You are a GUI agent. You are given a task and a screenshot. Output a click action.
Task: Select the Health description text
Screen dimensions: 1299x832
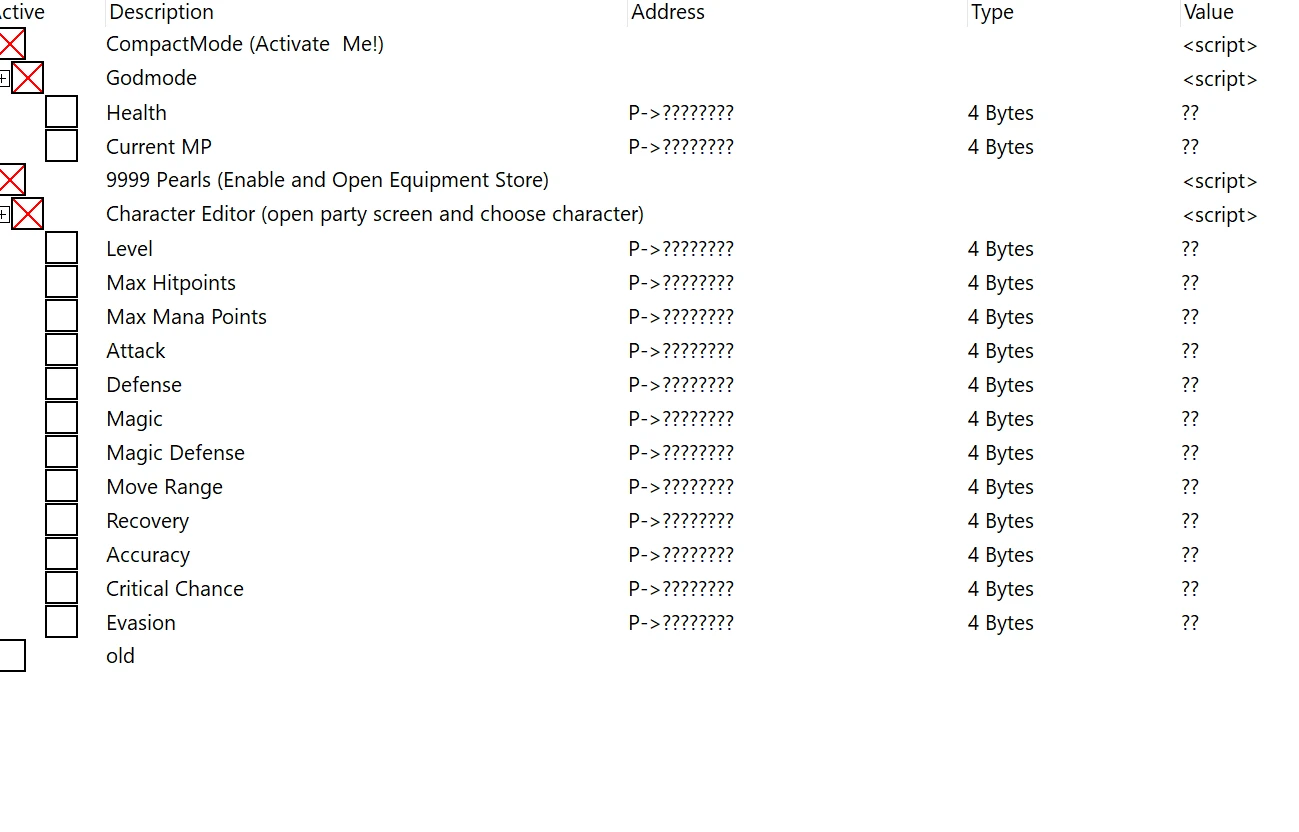click(136, 112)
